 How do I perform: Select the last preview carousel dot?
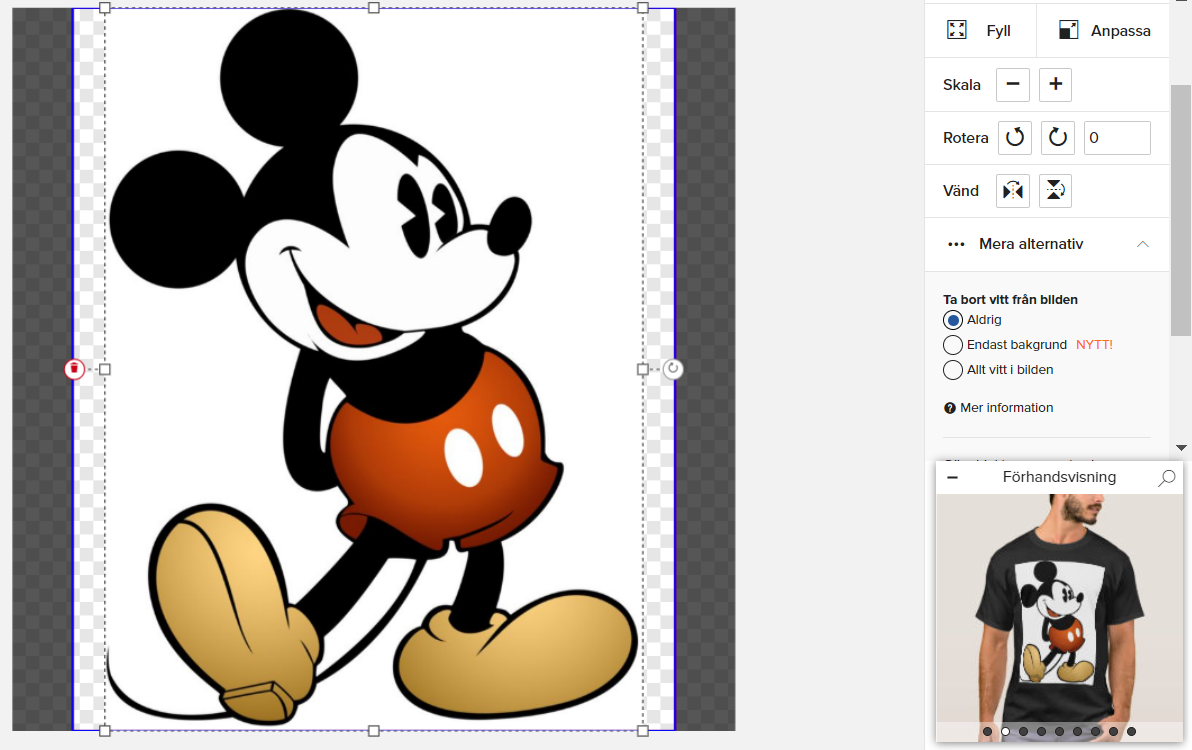click(1131, 732)
